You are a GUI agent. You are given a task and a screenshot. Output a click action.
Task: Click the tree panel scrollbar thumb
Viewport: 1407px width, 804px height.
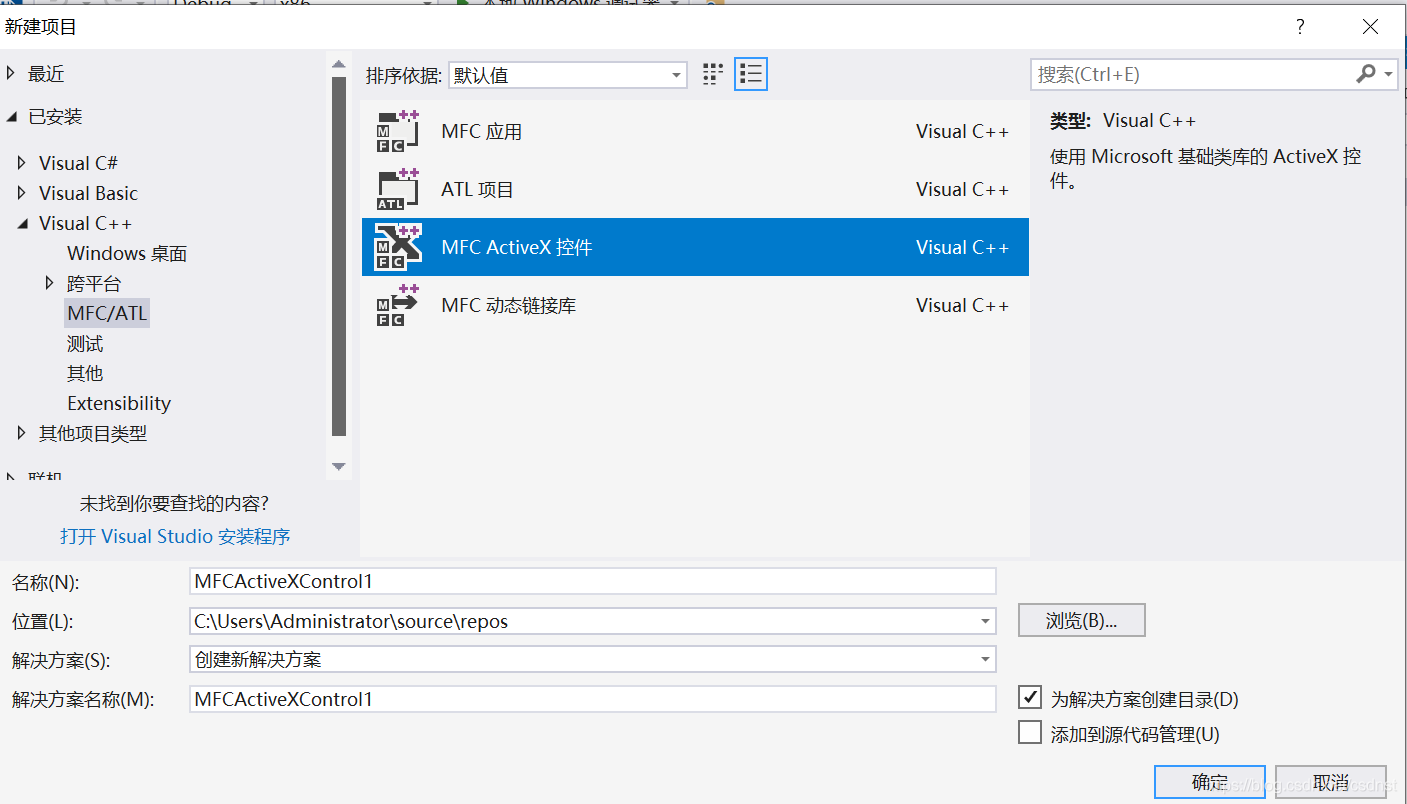338,257
